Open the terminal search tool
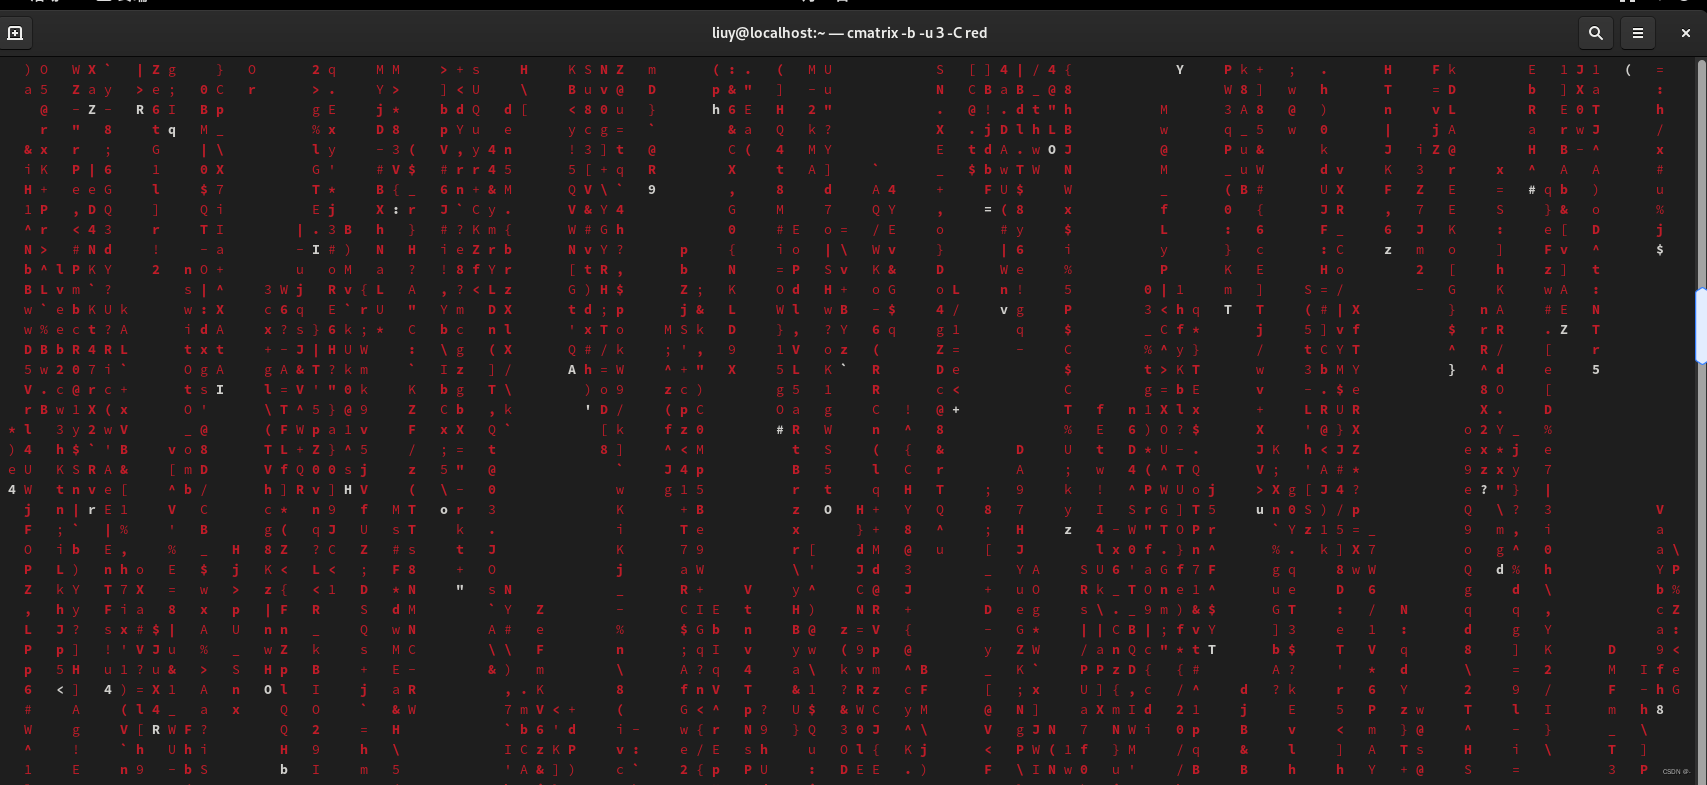 pos(1596,33)
